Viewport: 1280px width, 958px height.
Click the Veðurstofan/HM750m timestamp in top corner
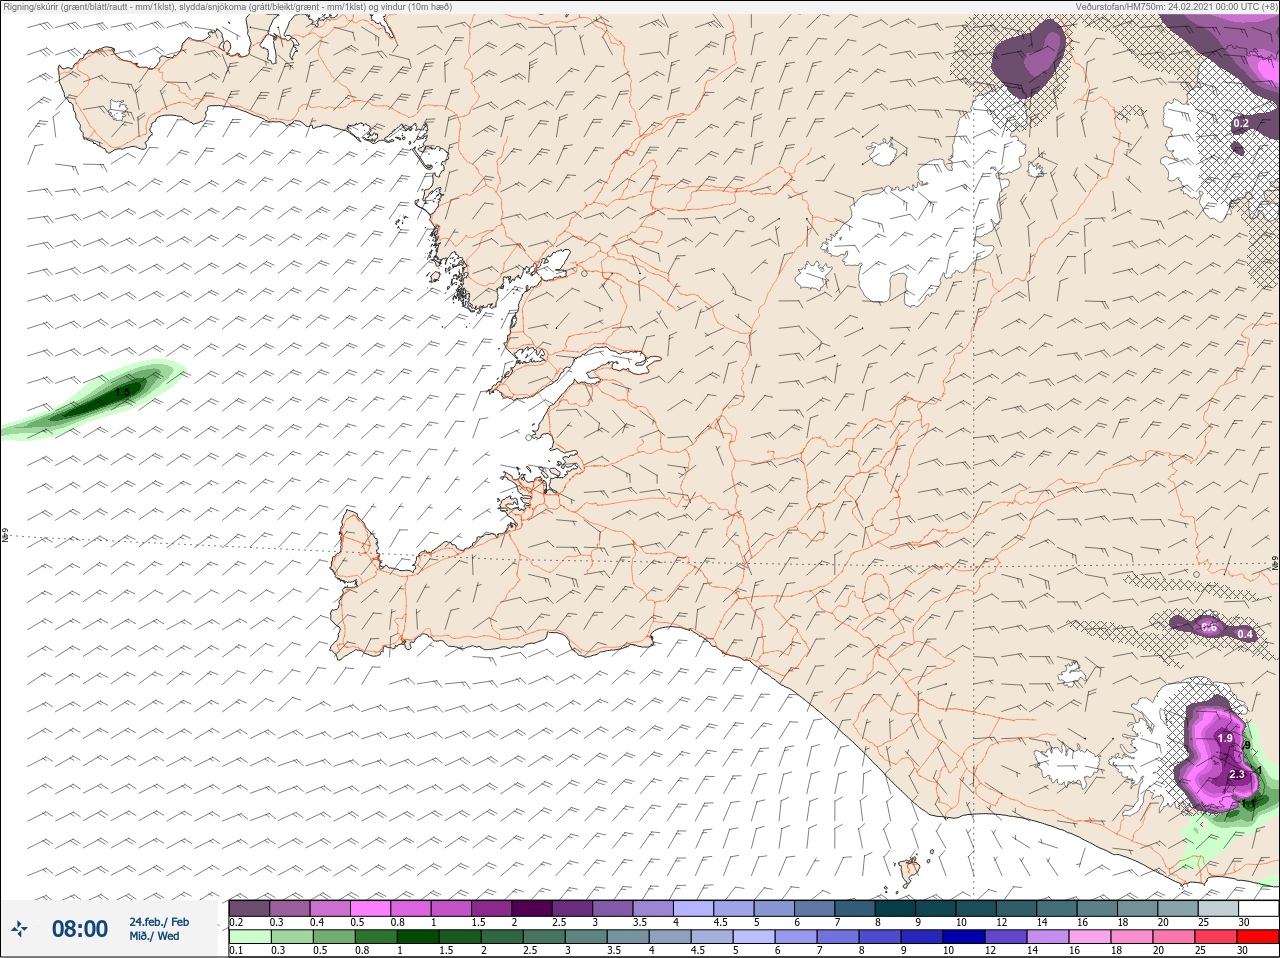1176,7
